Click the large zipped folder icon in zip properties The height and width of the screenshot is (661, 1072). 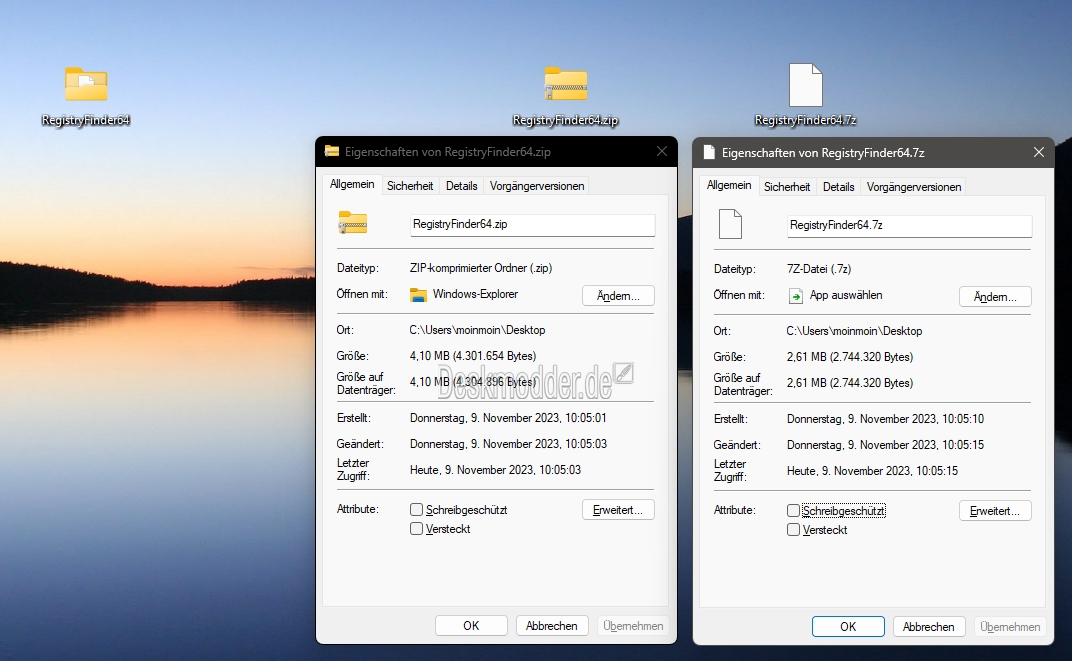point(353,223)
